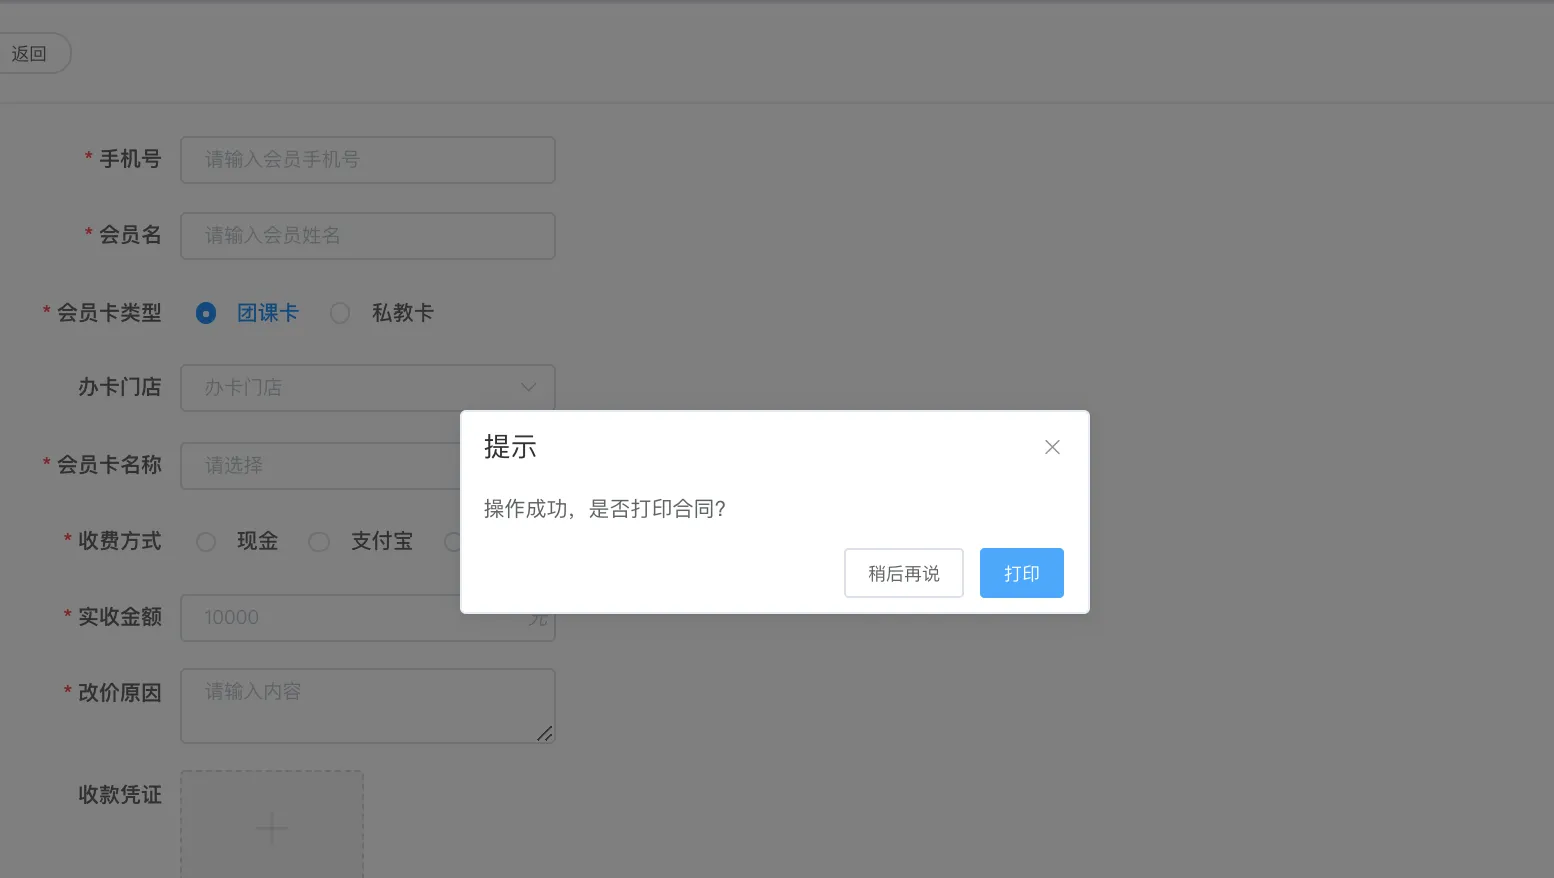This screenshot has height=878, width=1554.
Task: Focus the 手机号 phone number input
Action: coord(367,160)
